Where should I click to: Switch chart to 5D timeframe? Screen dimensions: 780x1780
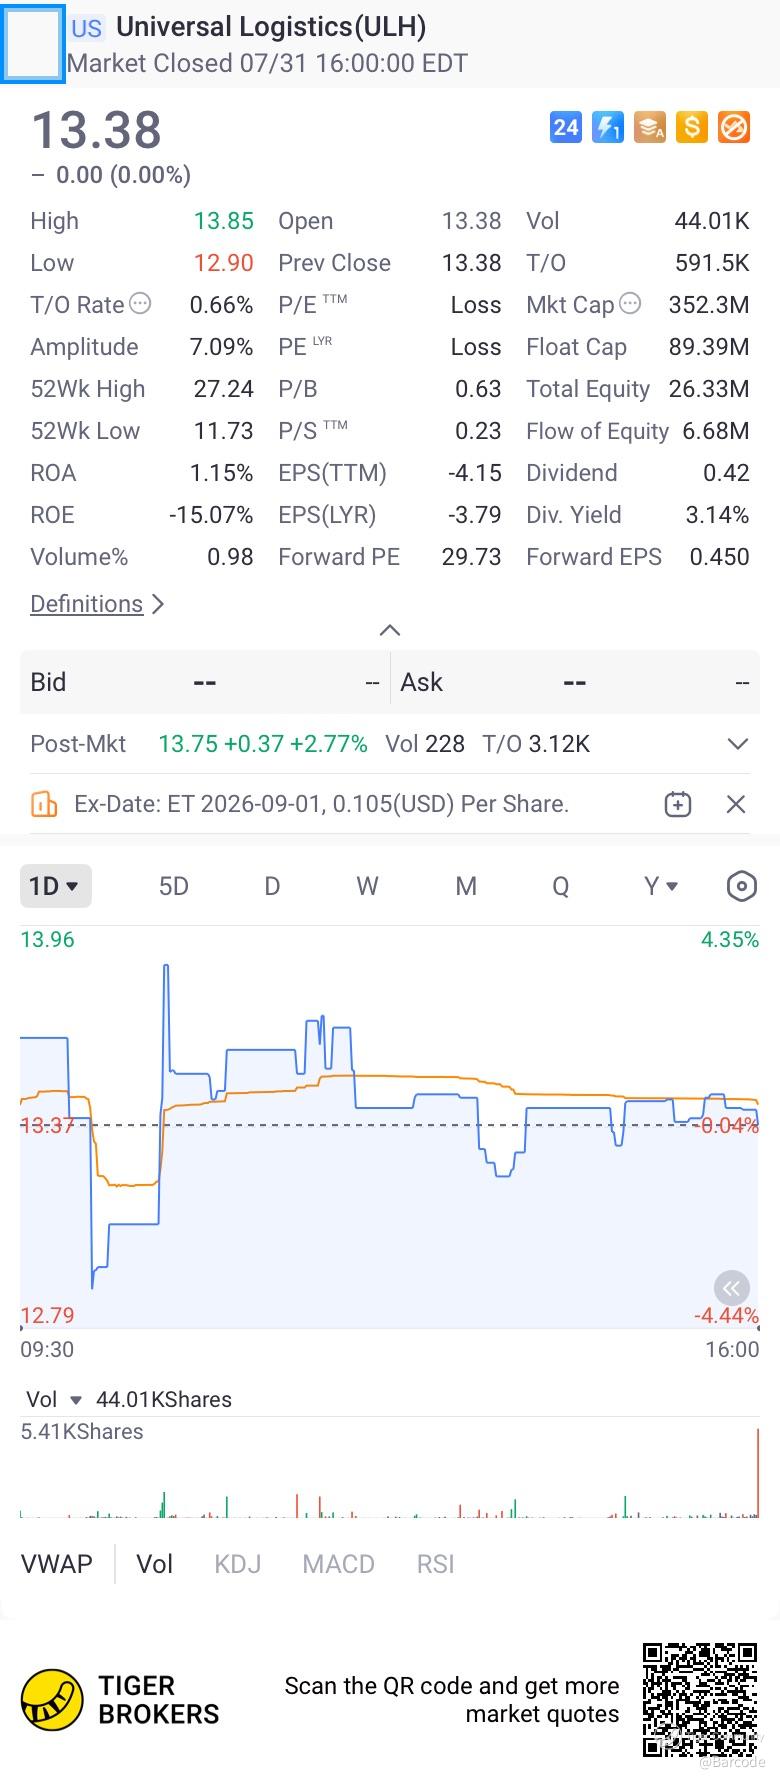click(174, 886)
